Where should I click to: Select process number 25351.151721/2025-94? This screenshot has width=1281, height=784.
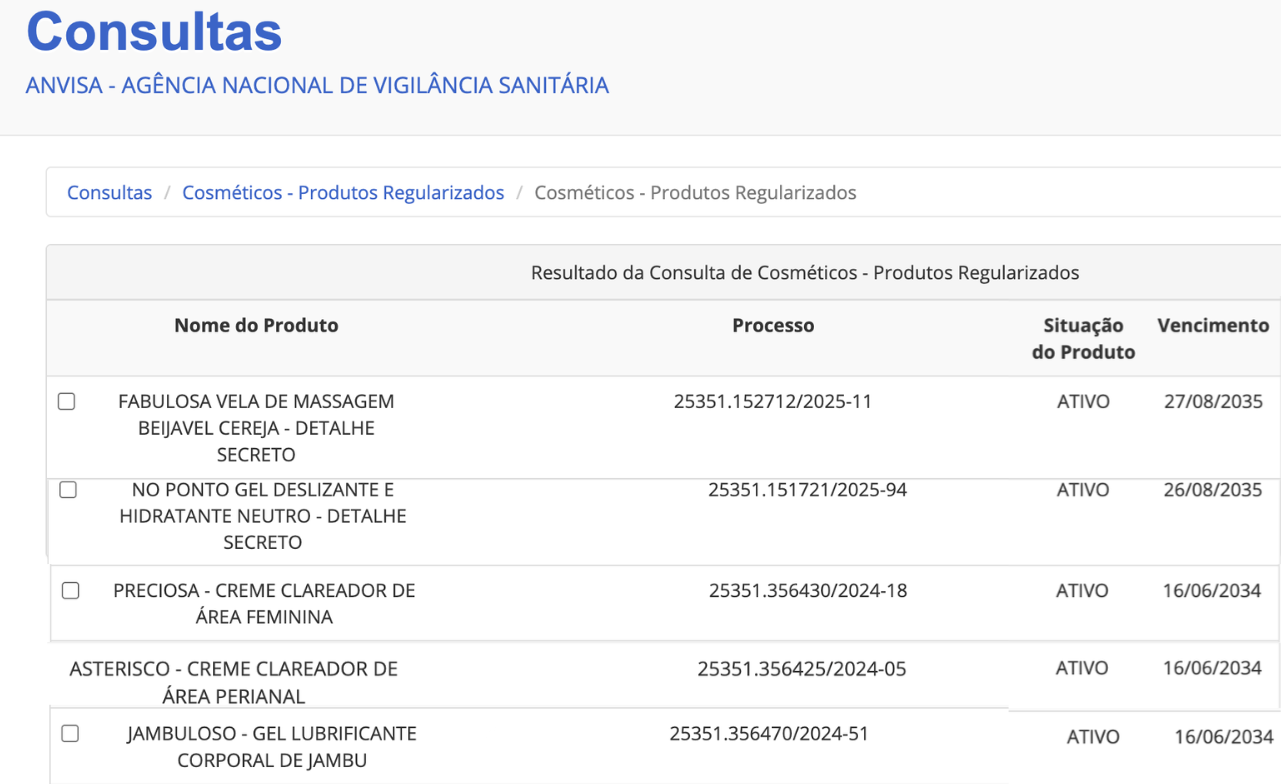(x=808, y=490)
